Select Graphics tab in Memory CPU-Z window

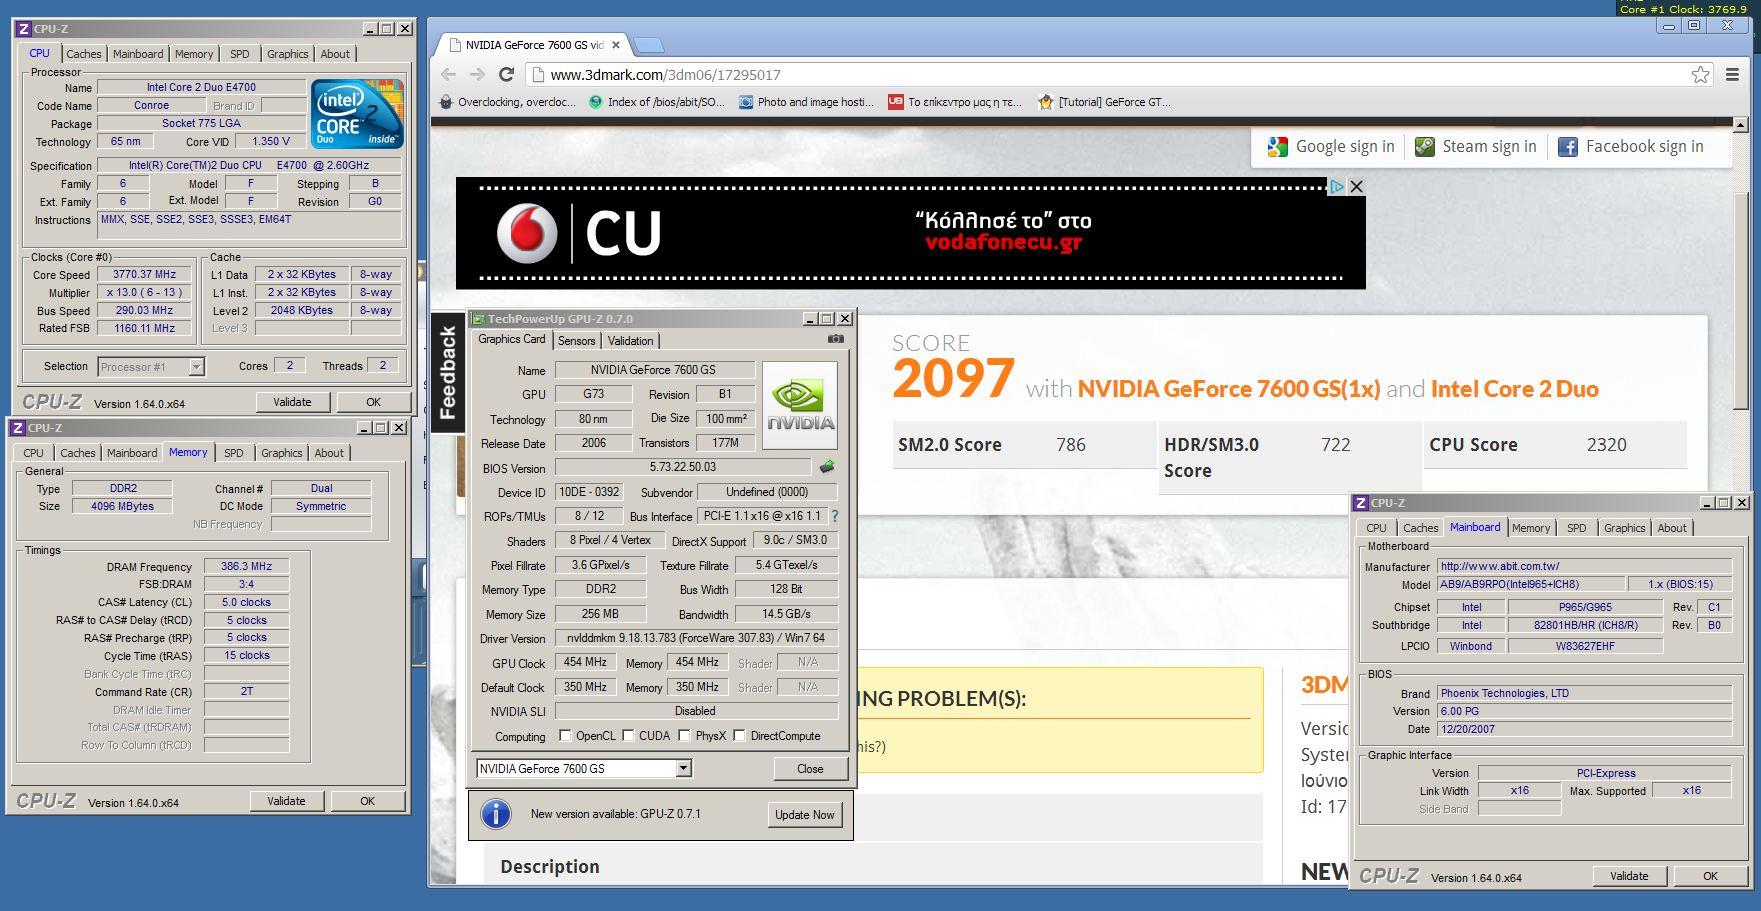(x=282, y=453)
